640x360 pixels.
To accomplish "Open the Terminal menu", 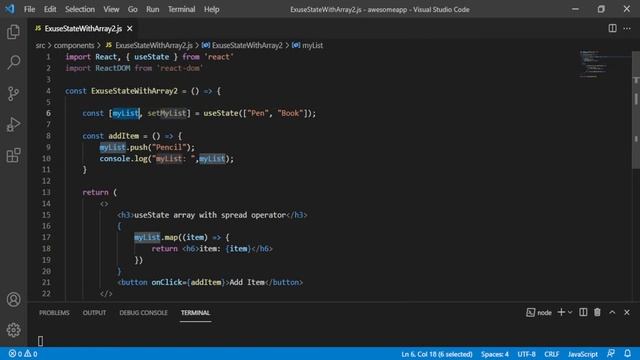I will tap(181, 9).
